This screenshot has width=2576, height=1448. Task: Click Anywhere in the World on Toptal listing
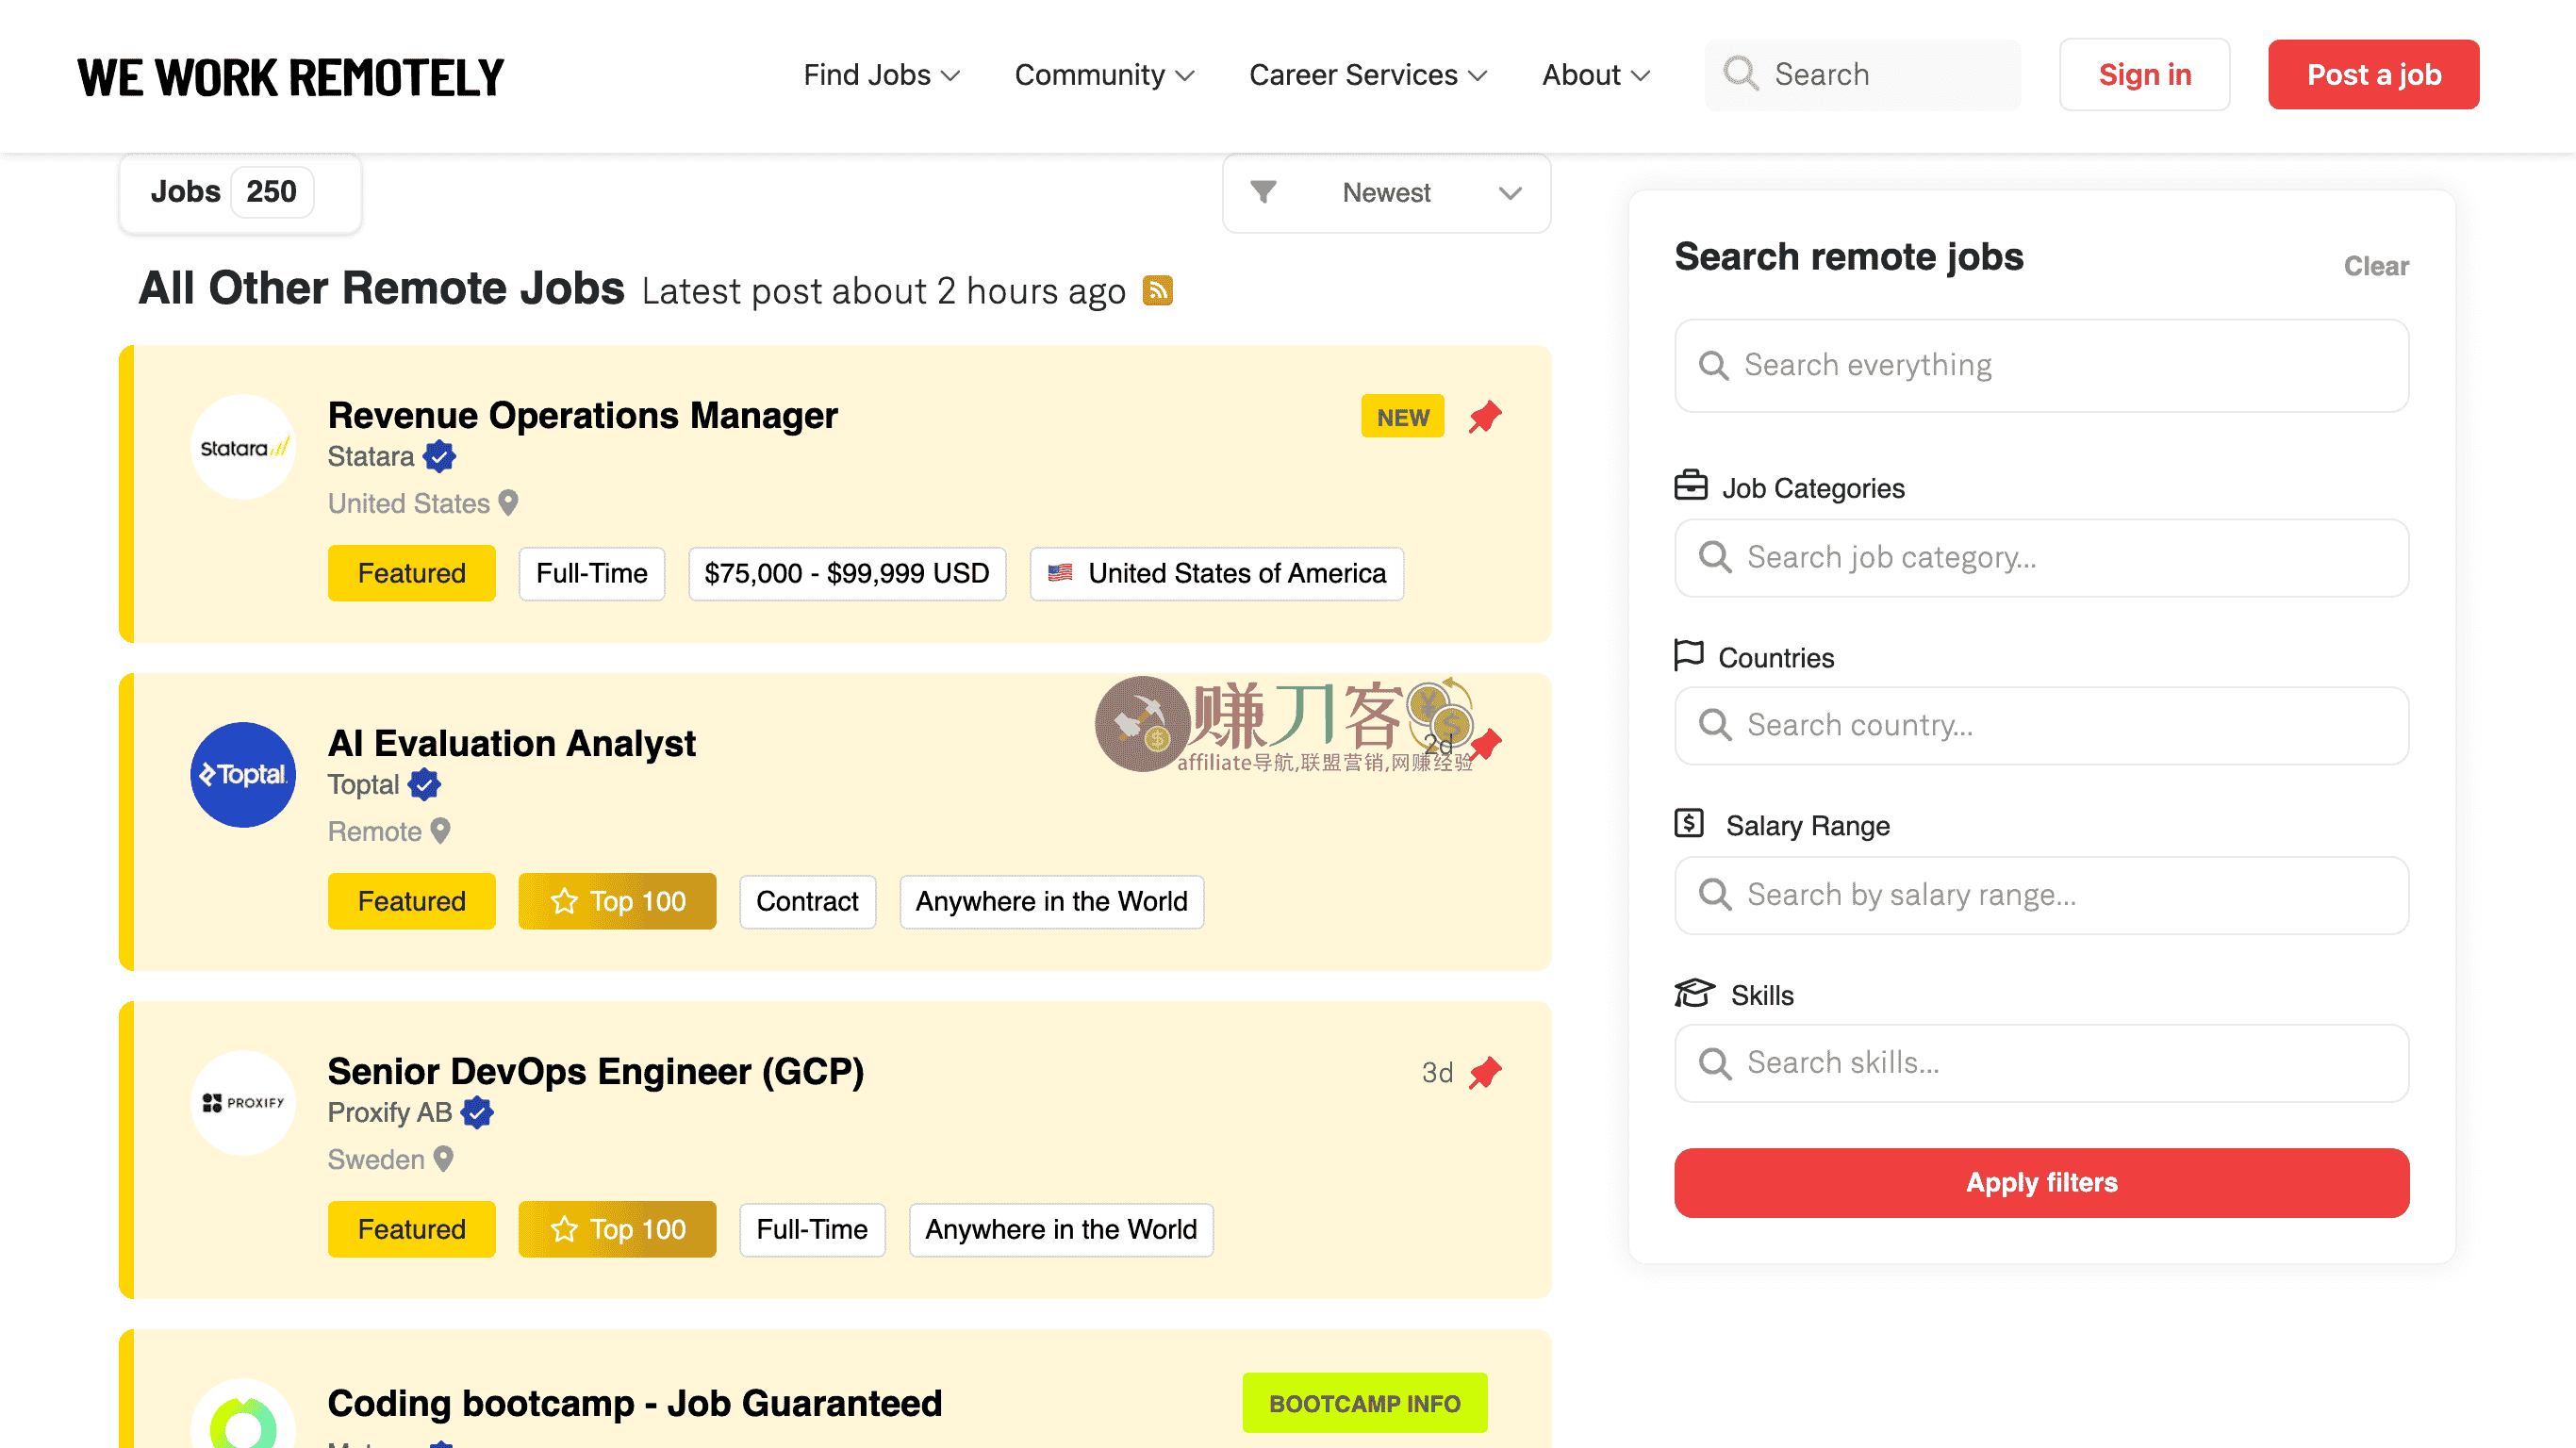coord(1051,901)
